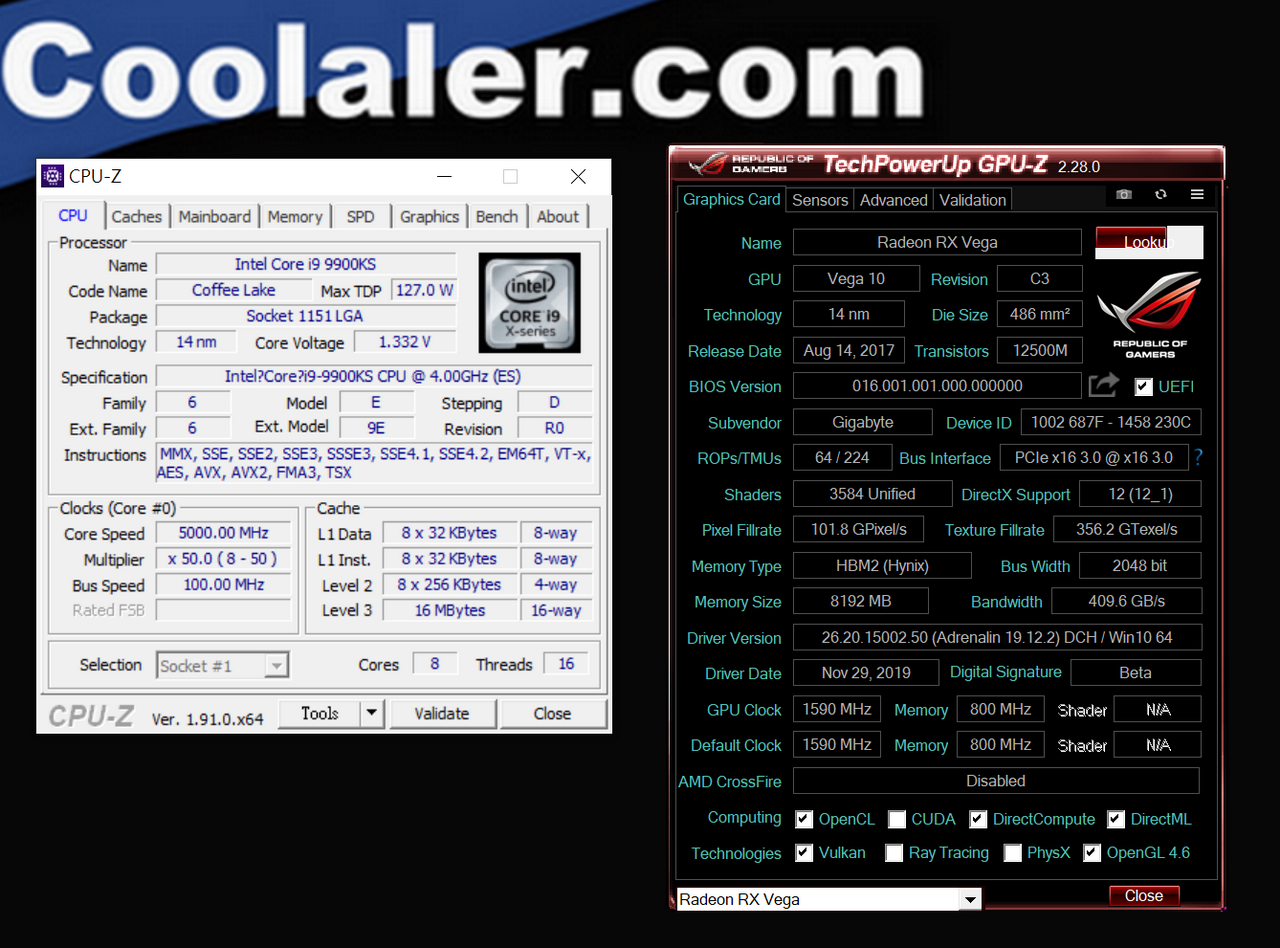Switch to the Advanced tab in GPU-Z

[893, 200]
